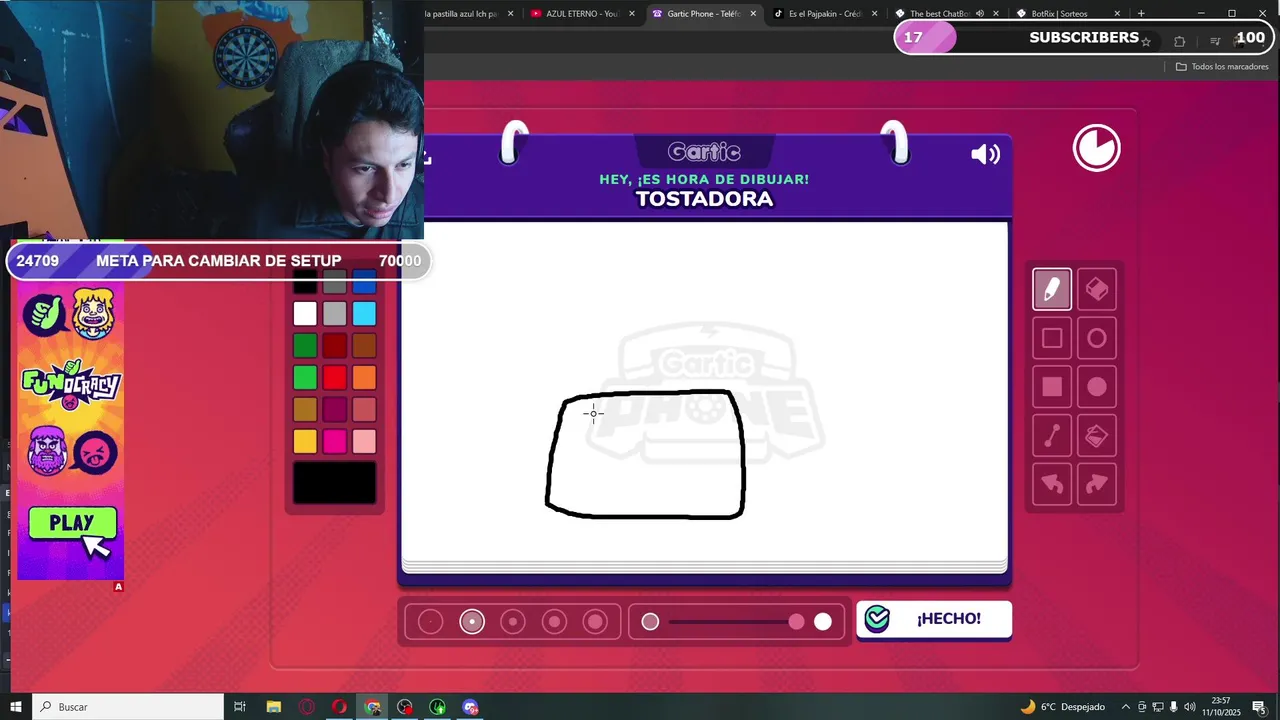Click the green PLAY ad button
This screenshot has width=1280, height=720.
point(72,523)
